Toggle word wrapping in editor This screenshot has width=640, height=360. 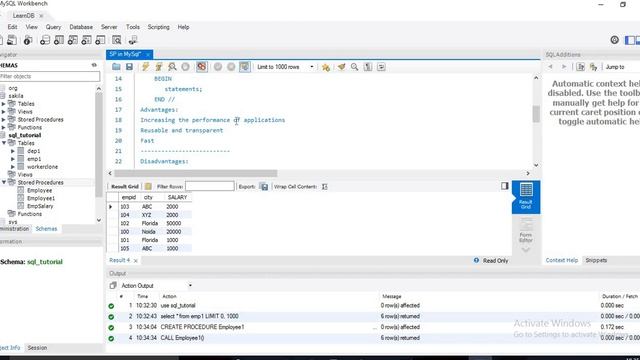pyautogui.click(x=381, y=67)
